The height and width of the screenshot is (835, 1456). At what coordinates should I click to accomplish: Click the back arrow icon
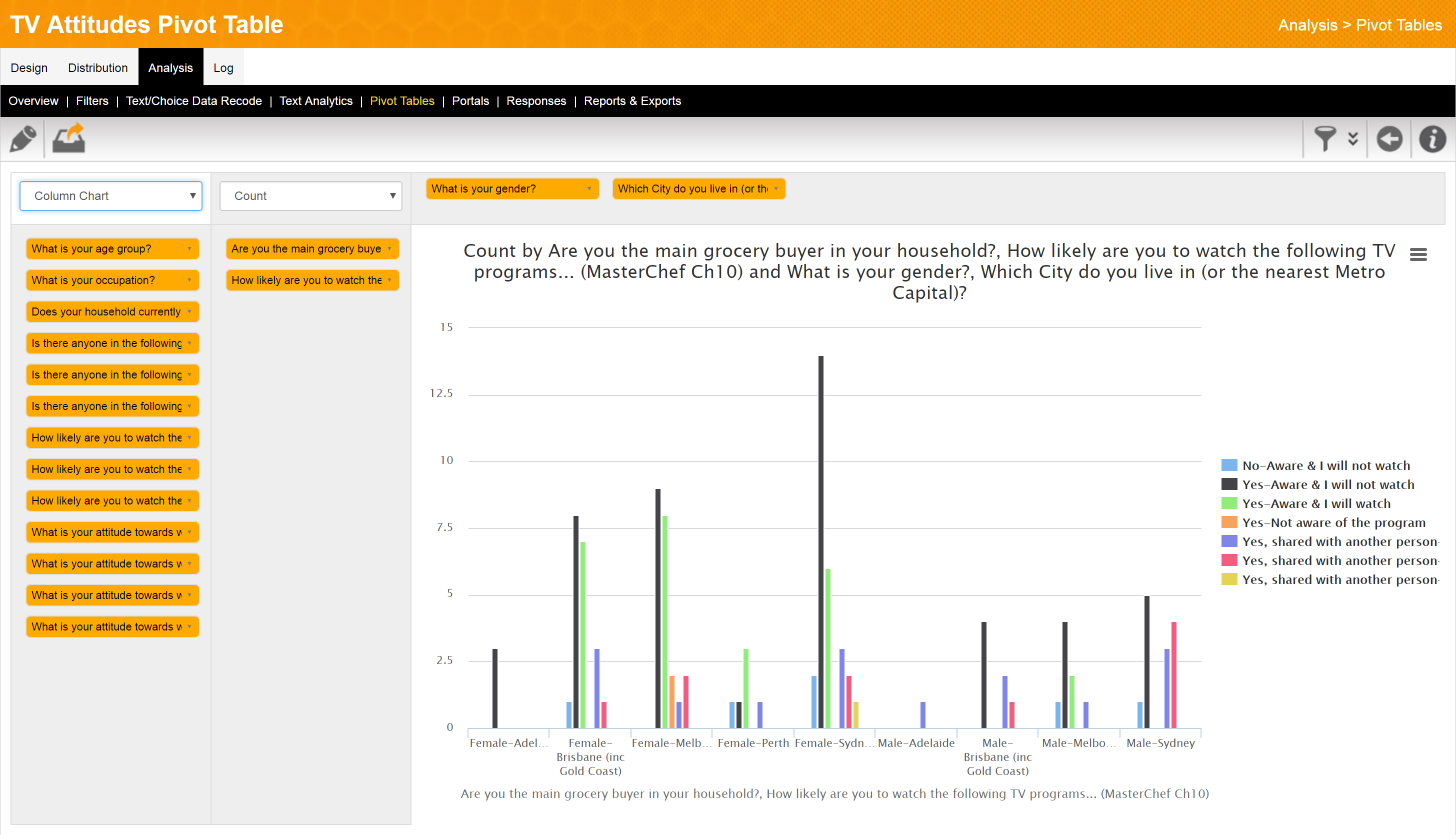coord(1389,138)
